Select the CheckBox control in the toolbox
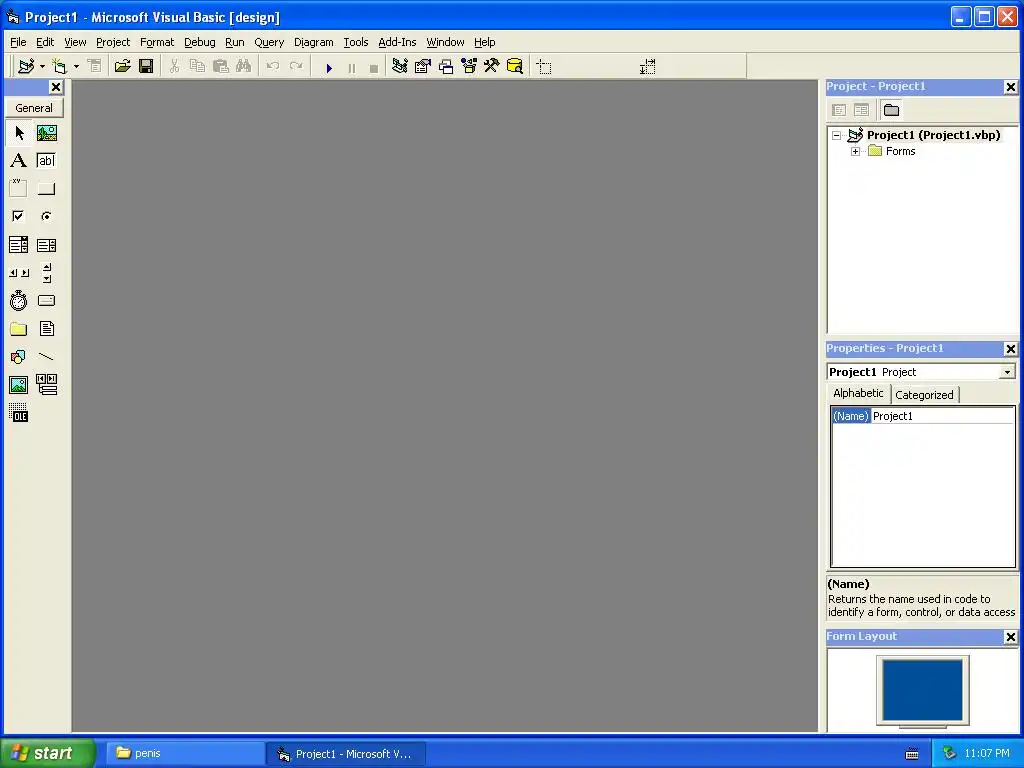 (x=18, y=216)
